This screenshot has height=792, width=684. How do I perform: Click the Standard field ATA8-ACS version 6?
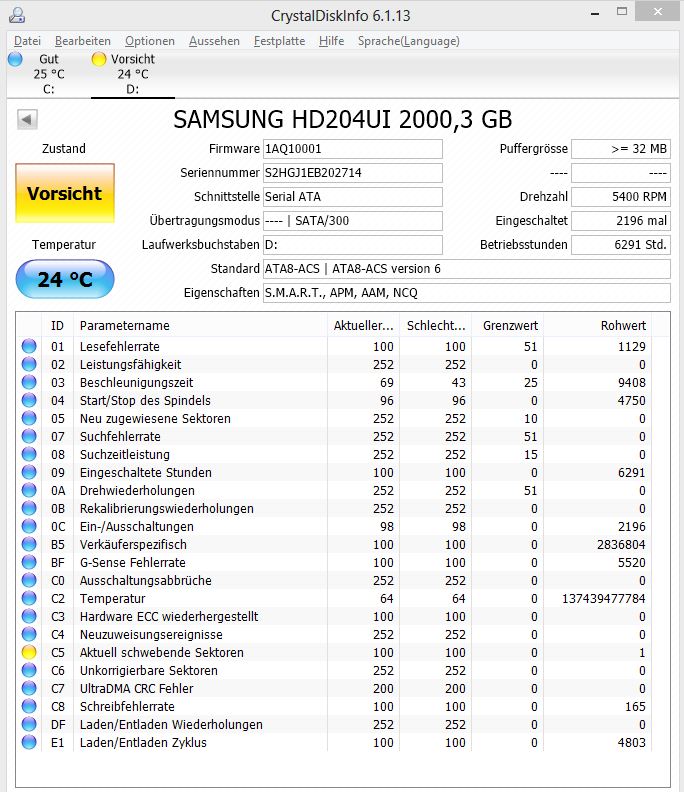point(467,269)
